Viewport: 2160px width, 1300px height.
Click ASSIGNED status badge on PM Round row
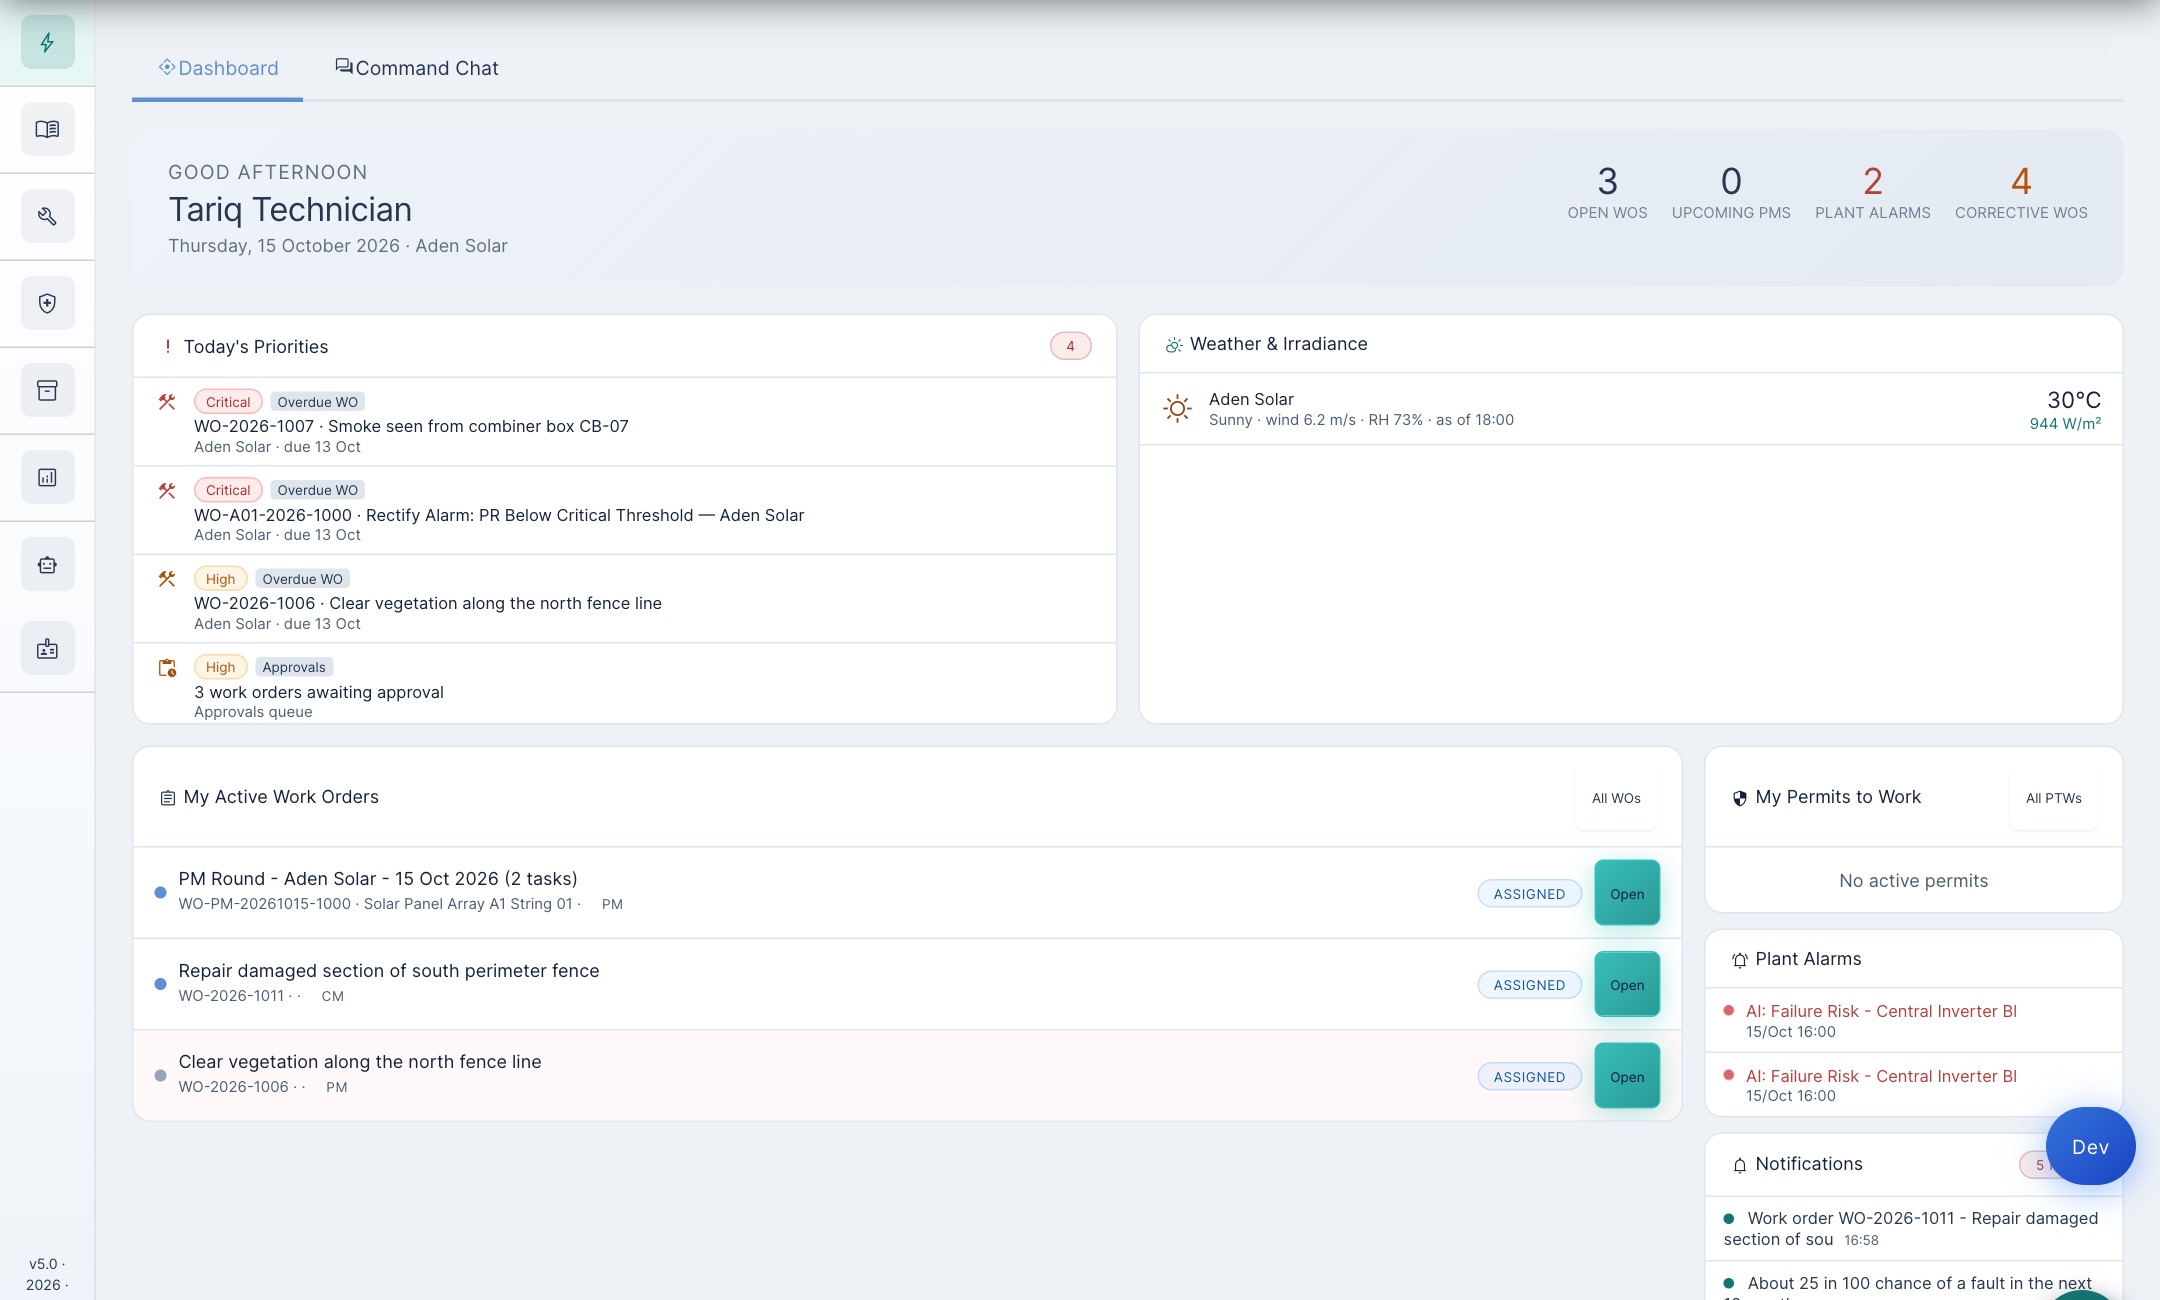pos(1529,894)
